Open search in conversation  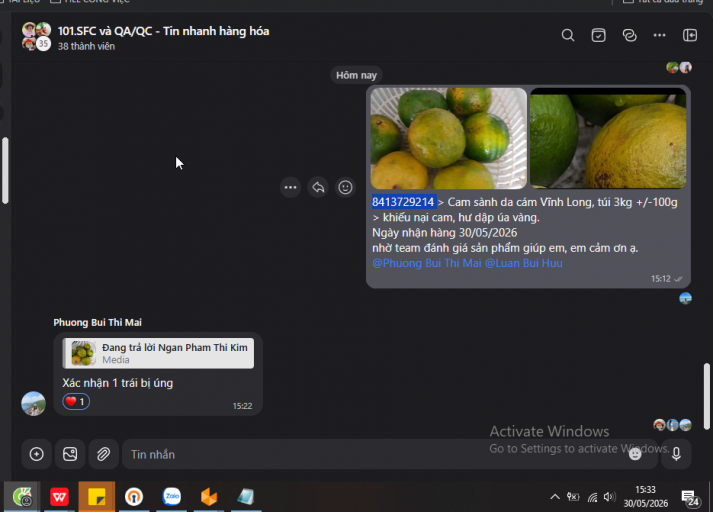(x=567, y=35)
